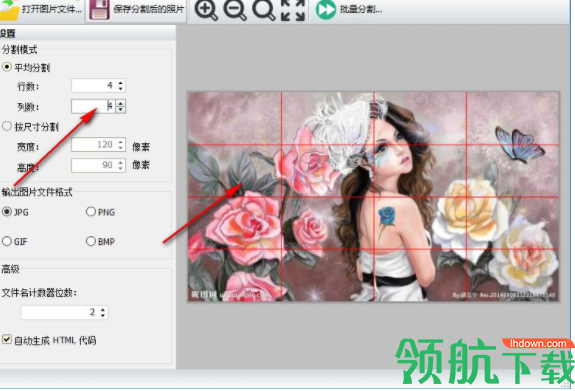This screenshot has height=391, width=575.
Task: Zoom in using the magnifier plus icon
Action: pyautogui.click(x=206, y=10)
